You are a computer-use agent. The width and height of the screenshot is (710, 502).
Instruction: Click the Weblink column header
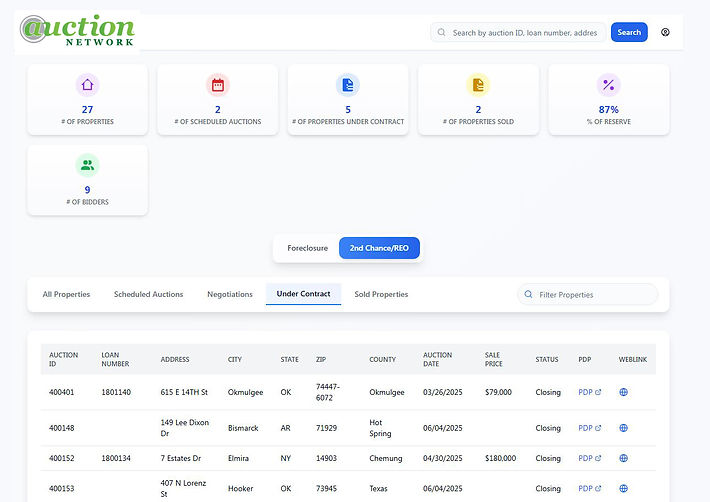(x=633, y=359)
